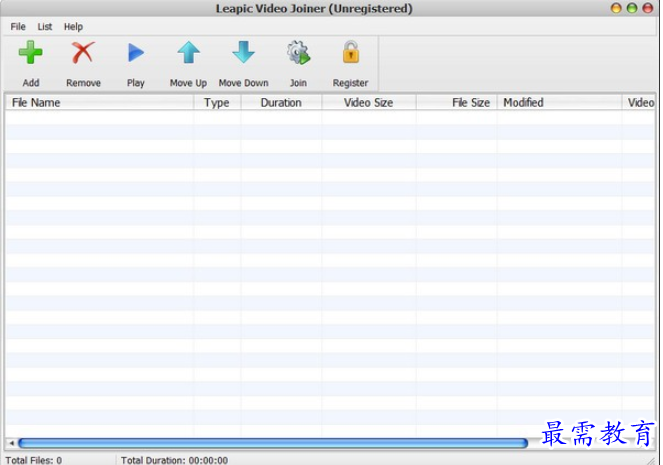This screenshot has width=663, height=465.
Task: Click the green plus Add icon
Action: [x=30, y=52]
